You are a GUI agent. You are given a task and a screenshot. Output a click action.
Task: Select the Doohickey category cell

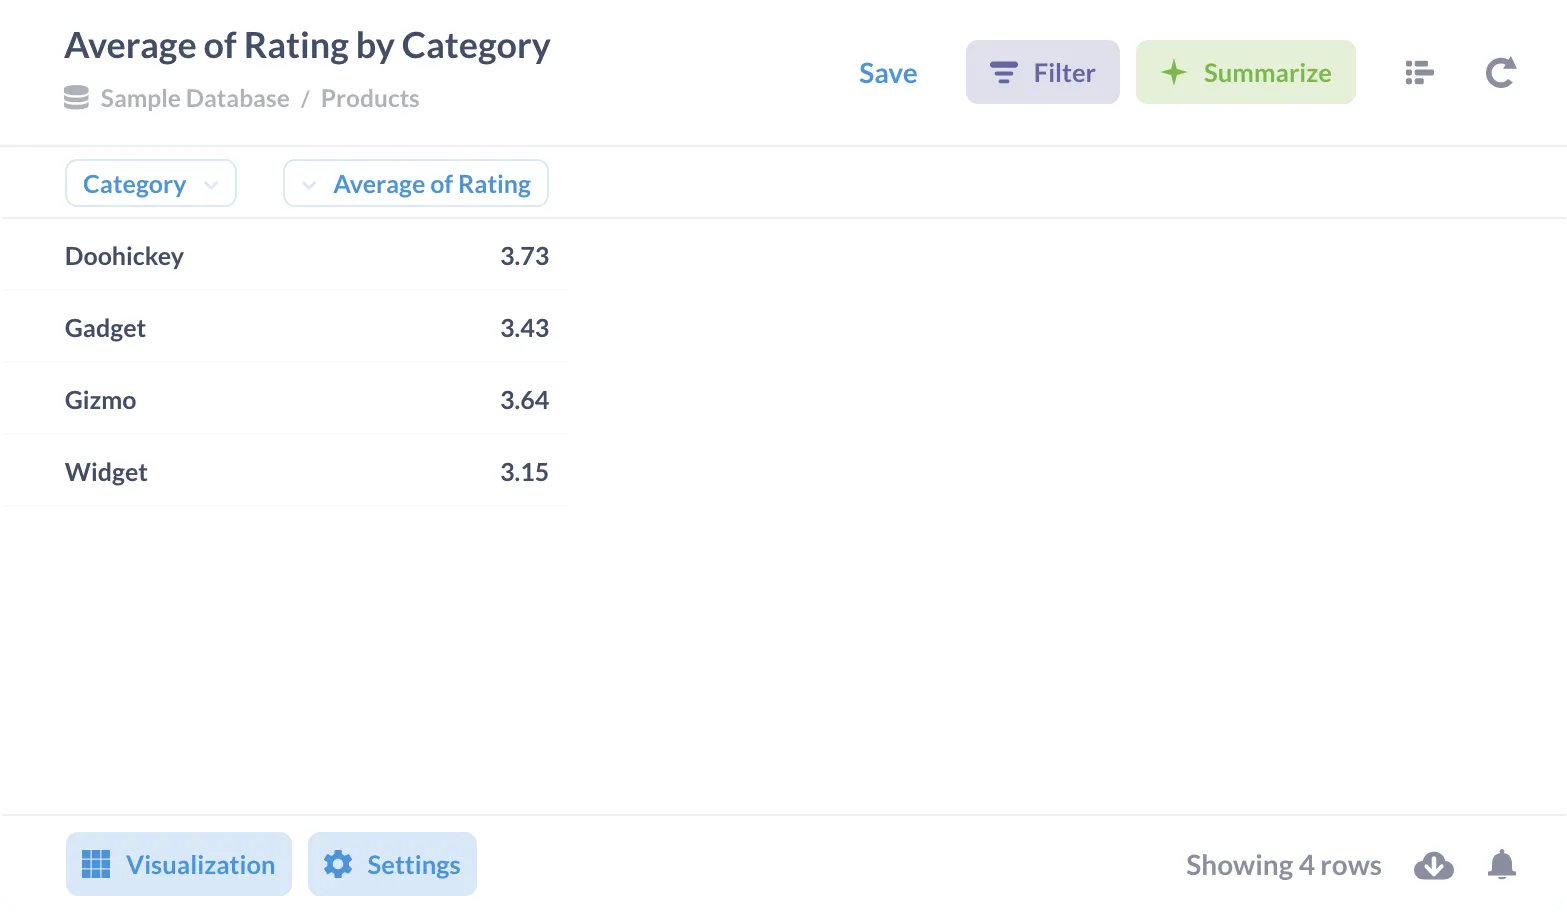tap(124, 256)
